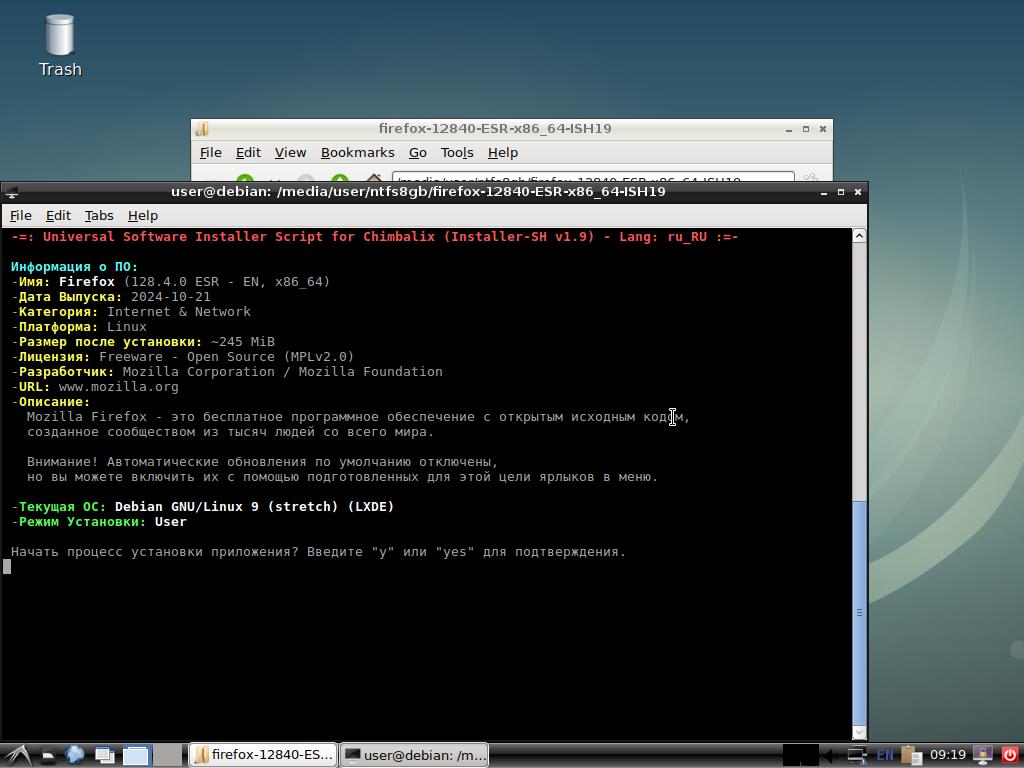This screenshot has width=1024, height=768.
Task: Close the terminal window
Action: tap(858, 192)
